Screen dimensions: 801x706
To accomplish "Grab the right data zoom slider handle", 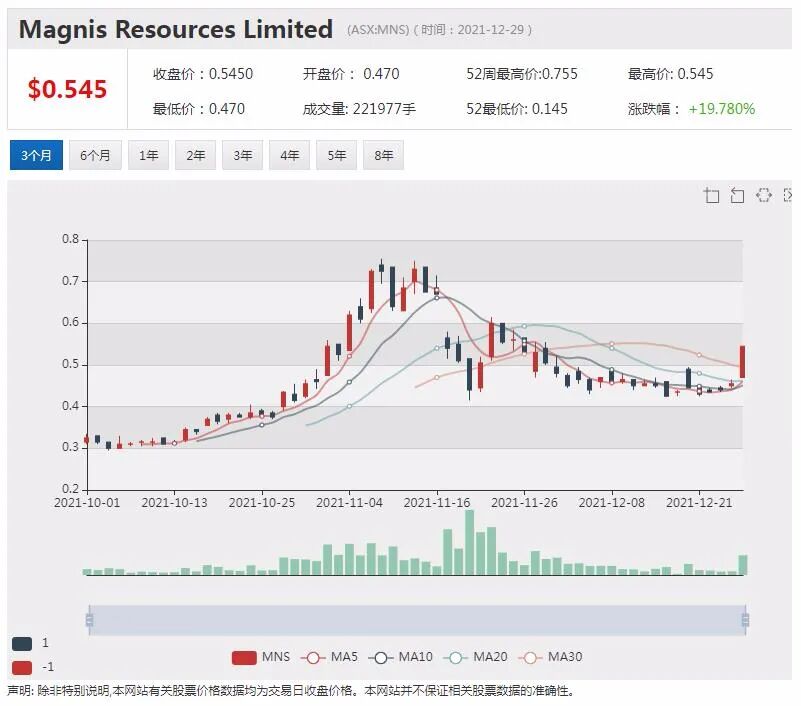I will click(x=745, y=620).
